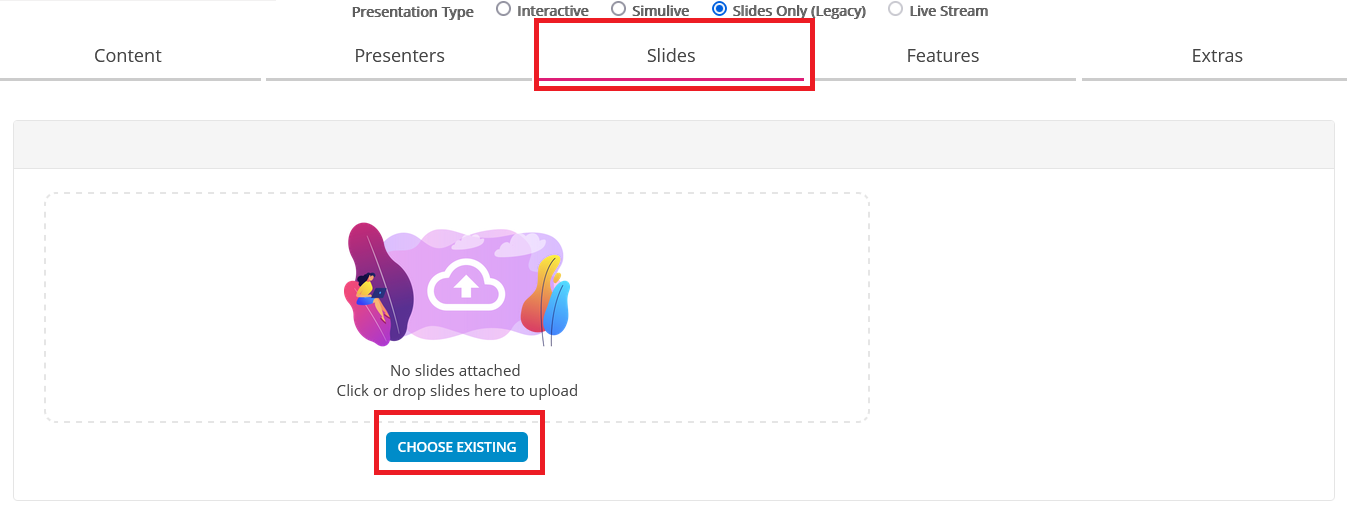Switch to the Extras tab
The width and height of the screenshot is (1347, 515).
pos(1217,56)
